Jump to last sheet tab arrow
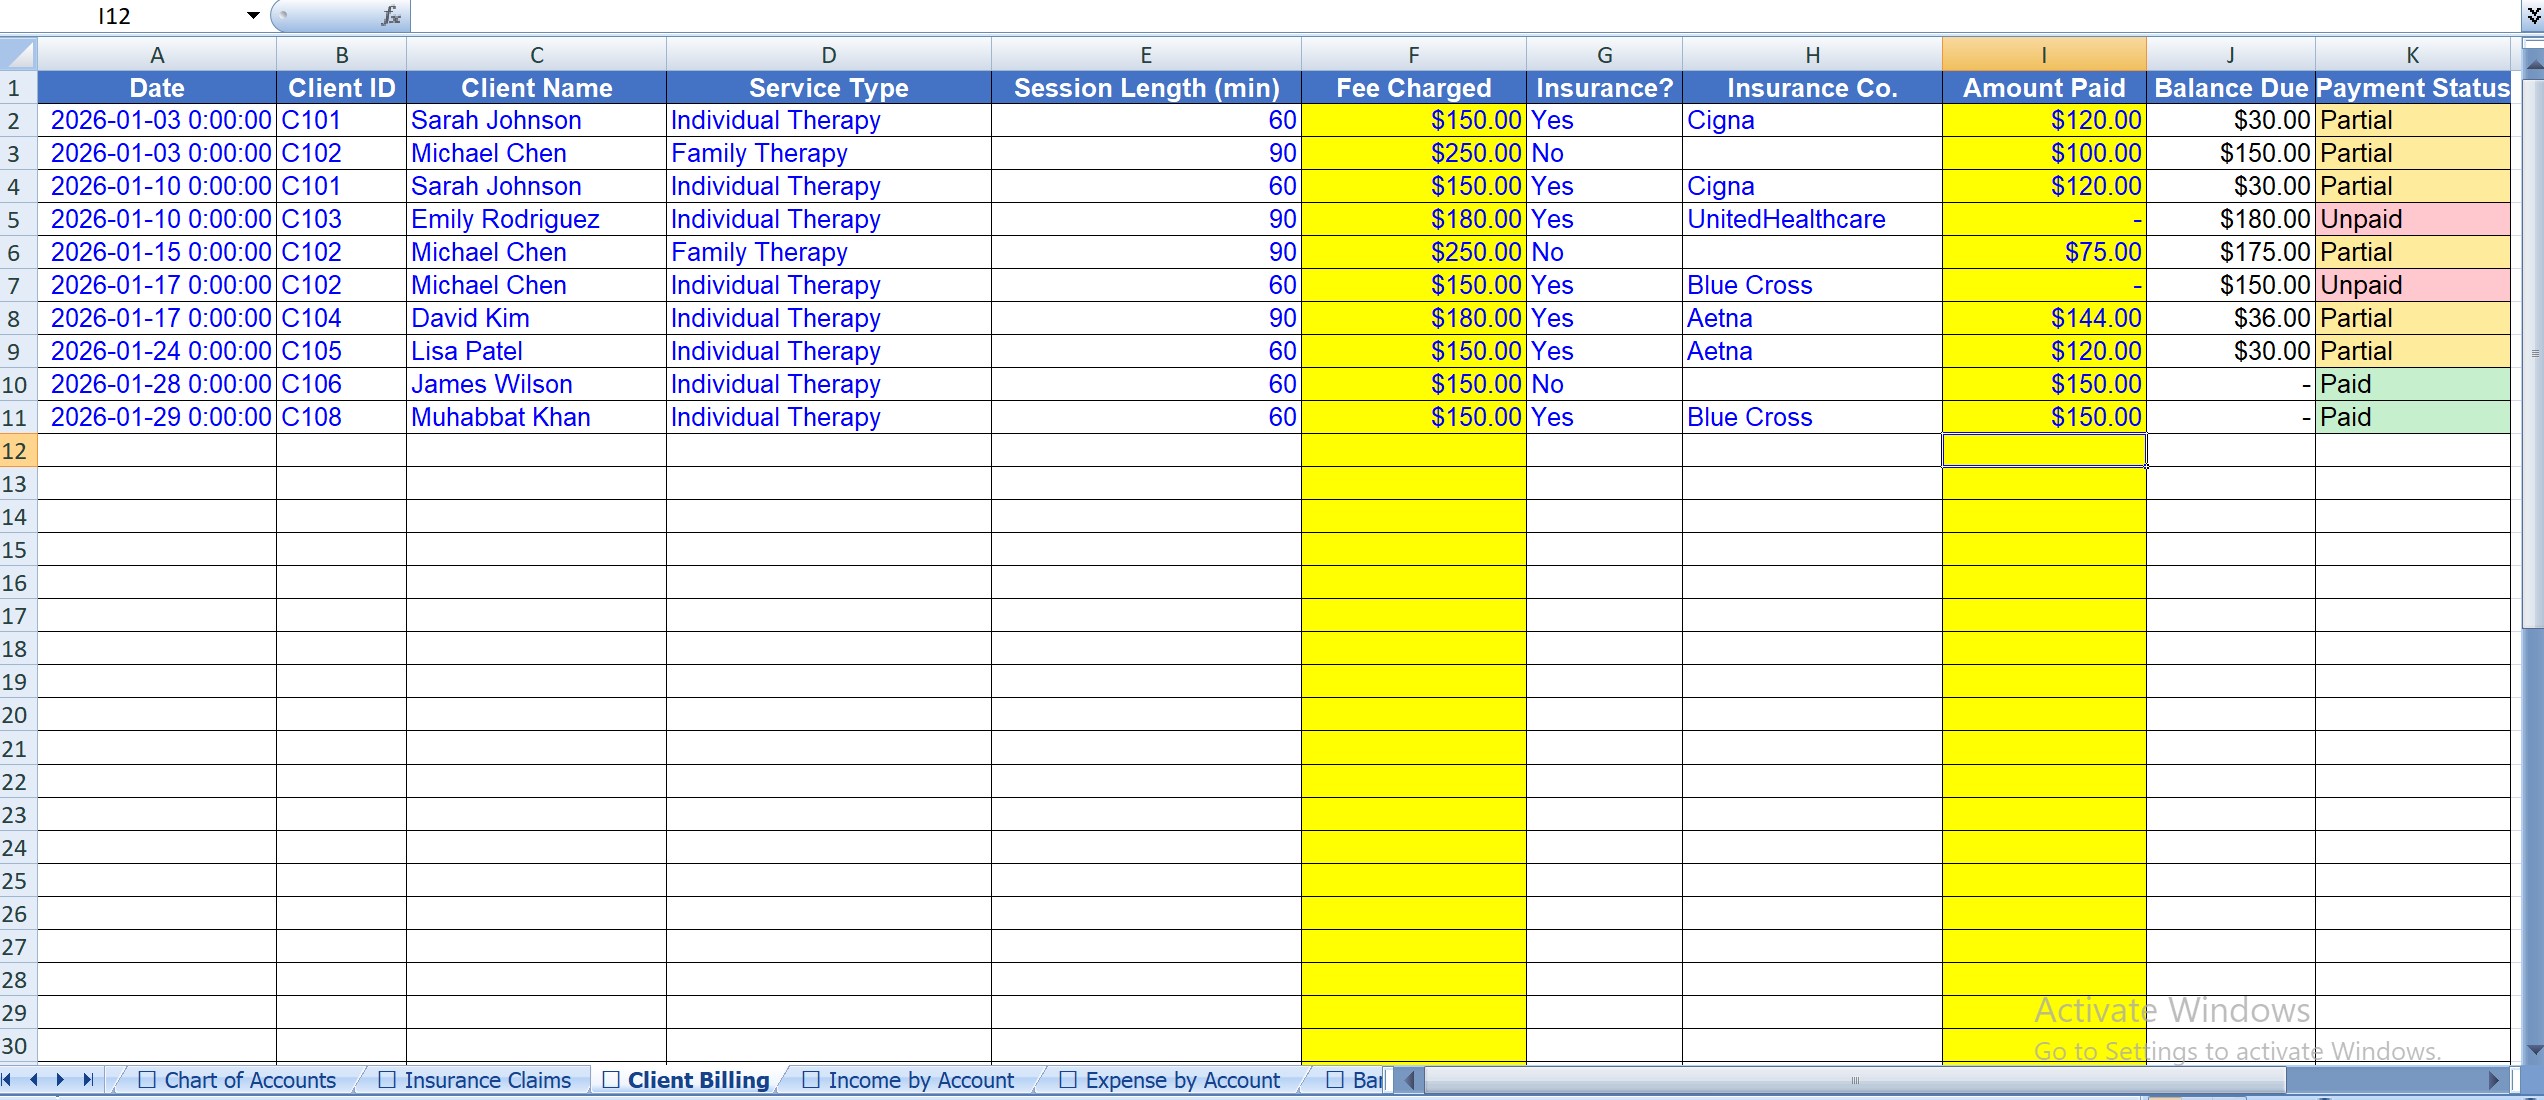The image size is (2544, 1100). tap(88, 1080)
